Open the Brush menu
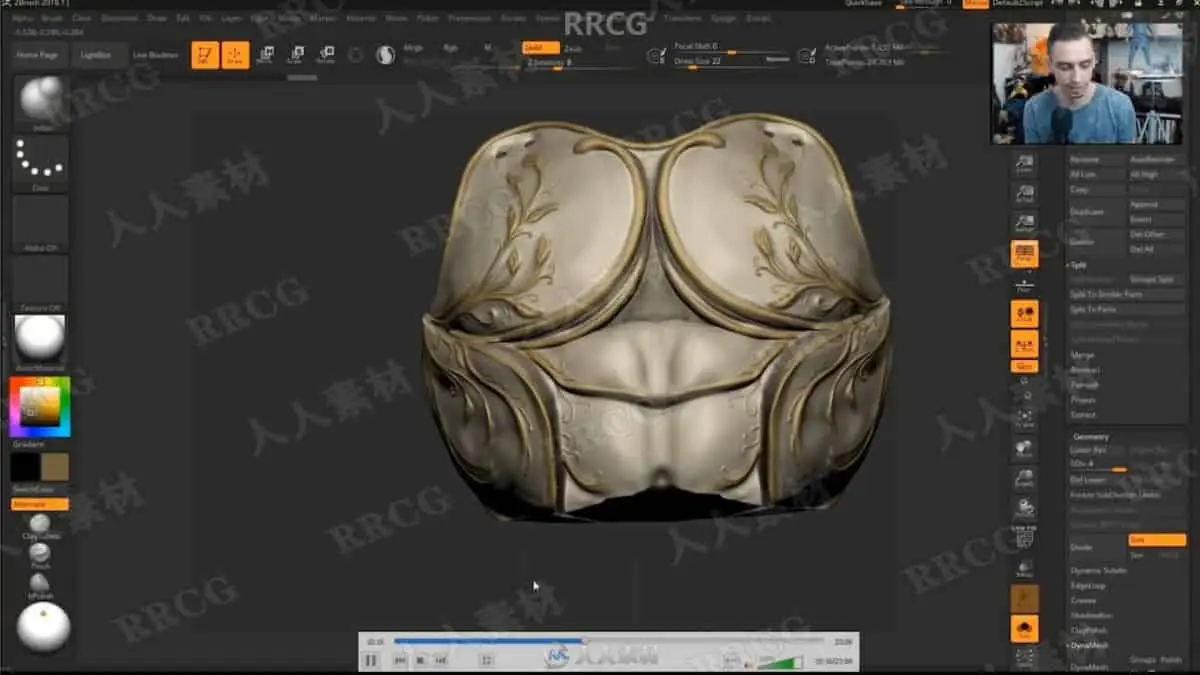 click(50, 18)
